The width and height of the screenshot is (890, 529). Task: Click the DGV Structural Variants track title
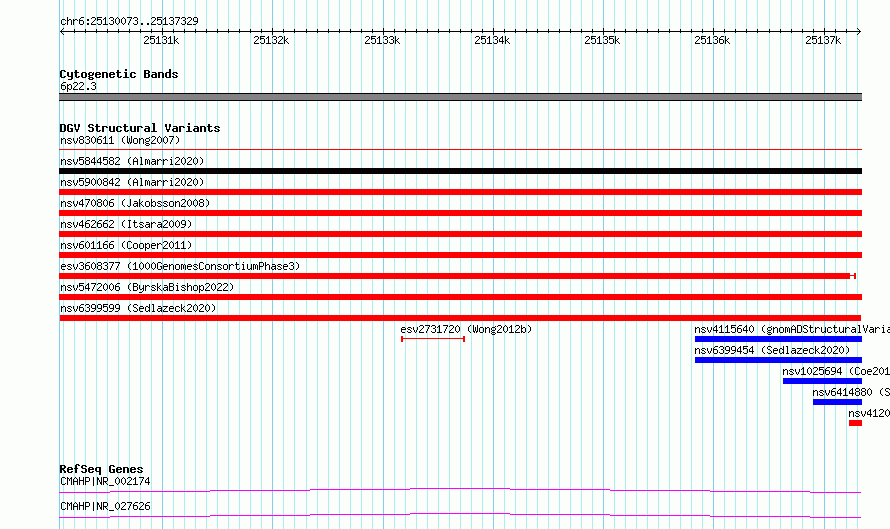140,128
